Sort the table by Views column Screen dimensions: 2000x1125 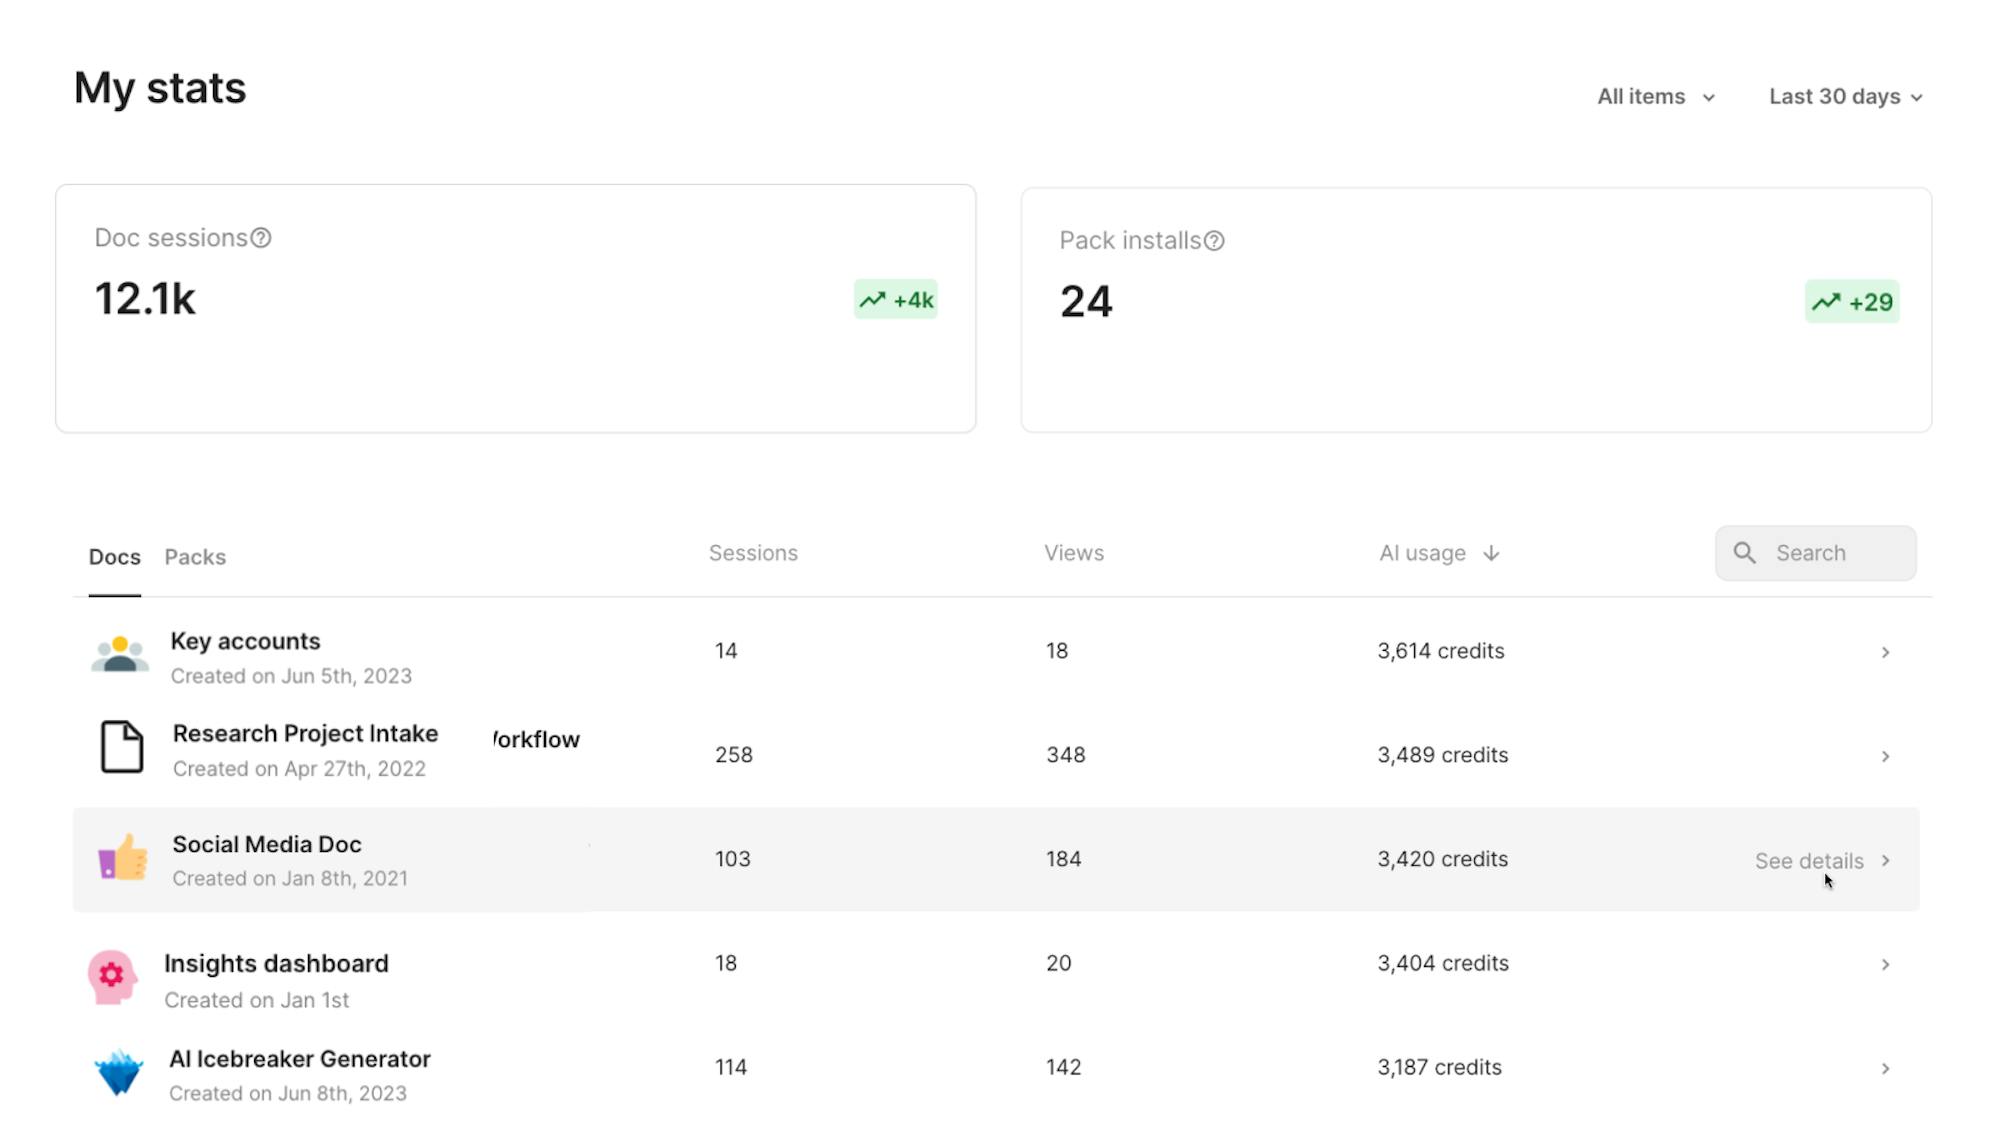click(x=1074, y=553)
